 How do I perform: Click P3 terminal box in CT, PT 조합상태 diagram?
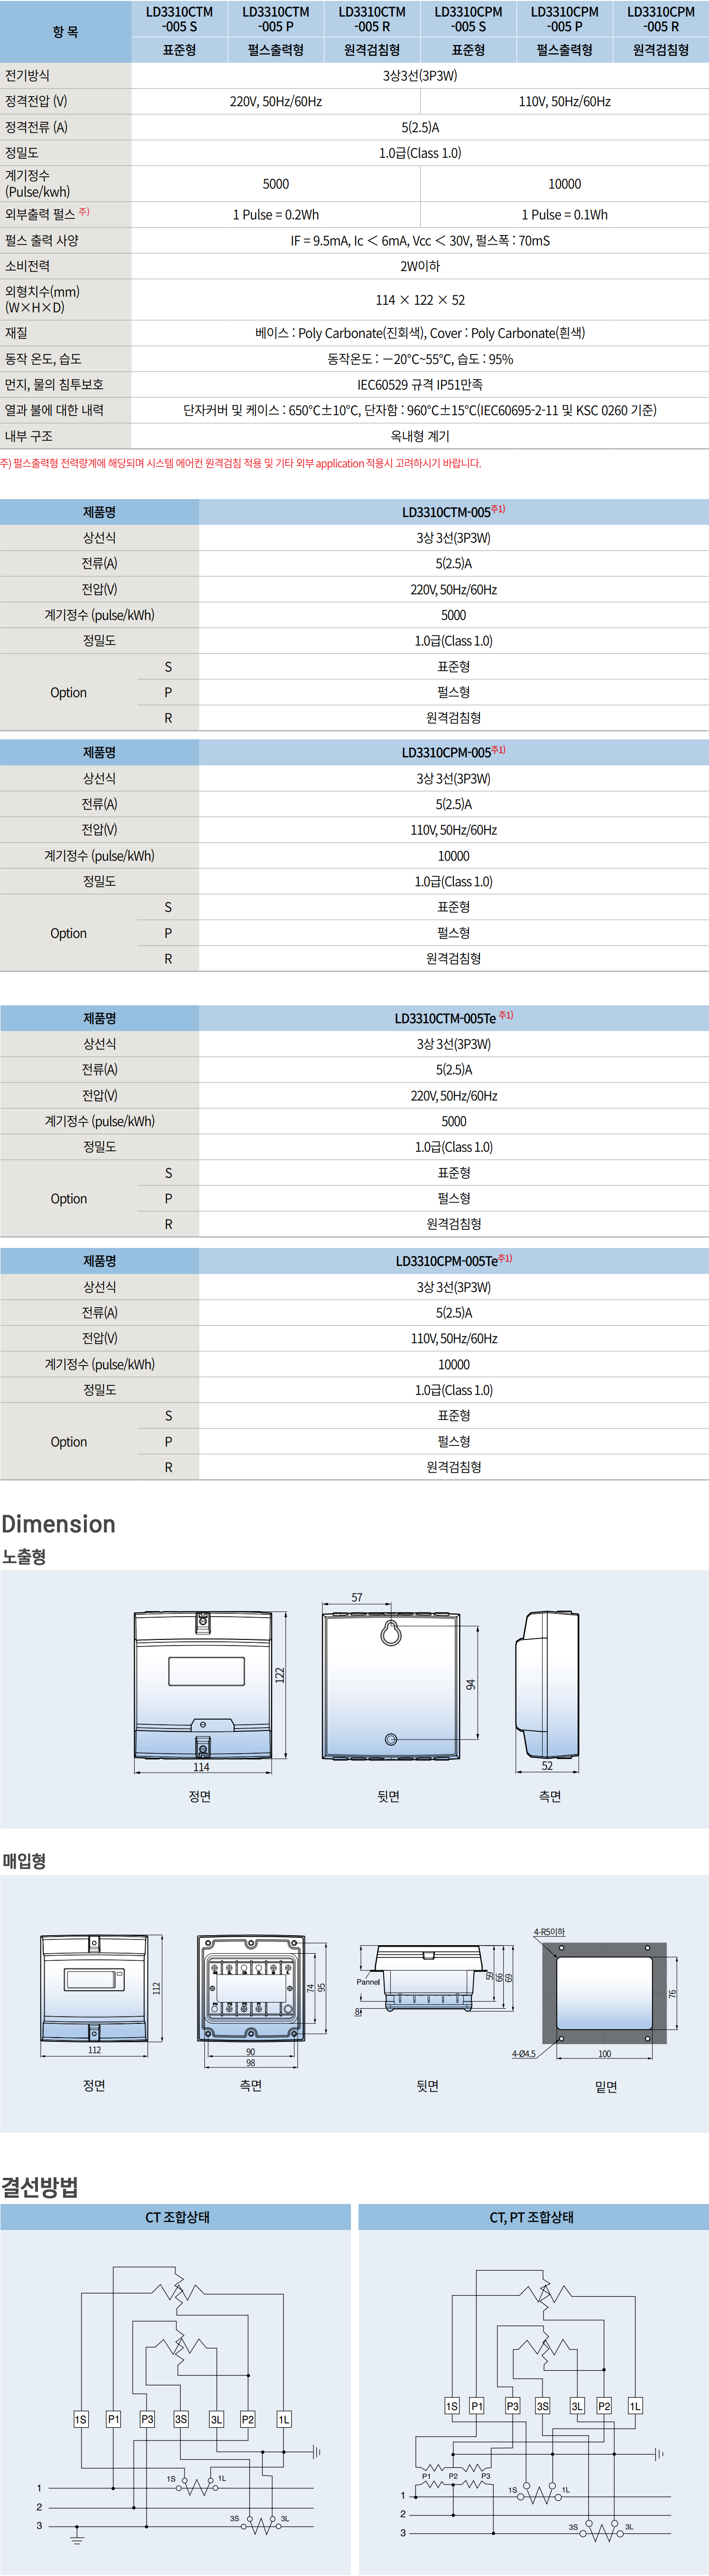pyautogui.click(x=512, y=2406)
